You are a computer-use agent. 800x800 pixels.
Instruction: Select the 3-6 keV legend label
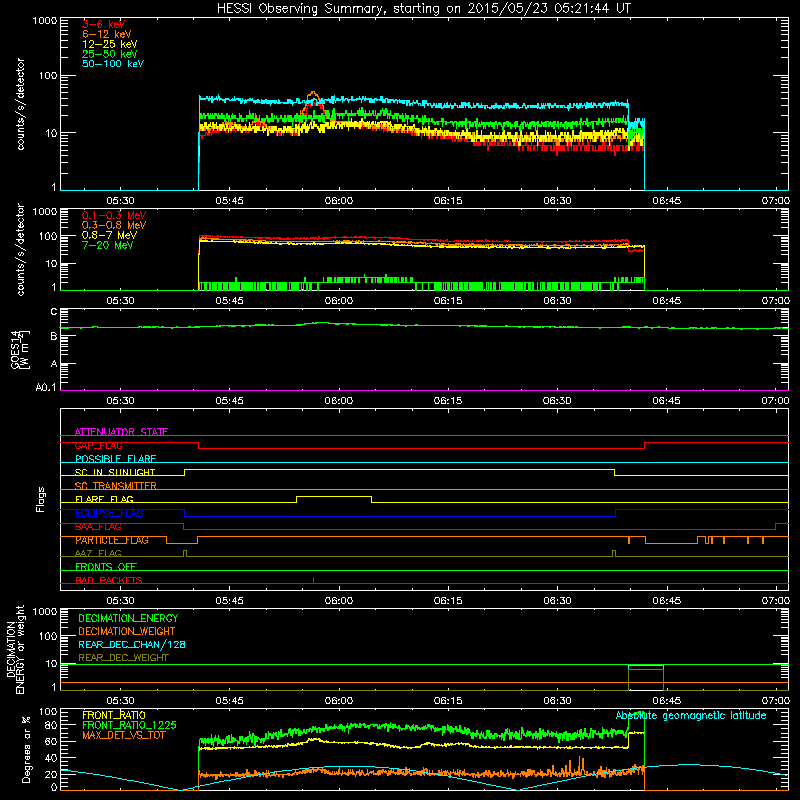coord(103,24)
